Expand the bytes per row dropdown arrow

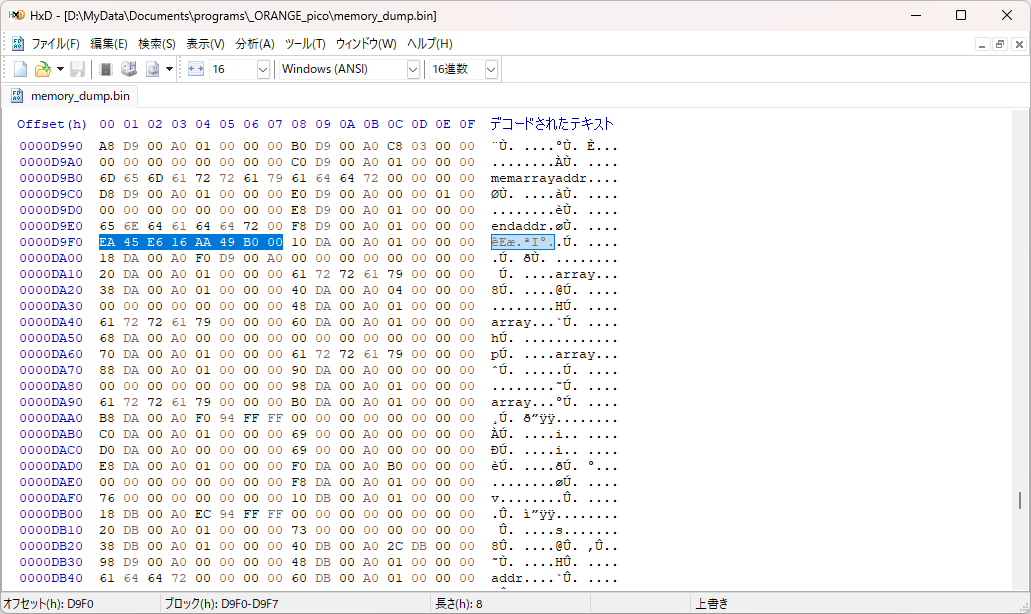pyautogui.click(x=263, y=69)
